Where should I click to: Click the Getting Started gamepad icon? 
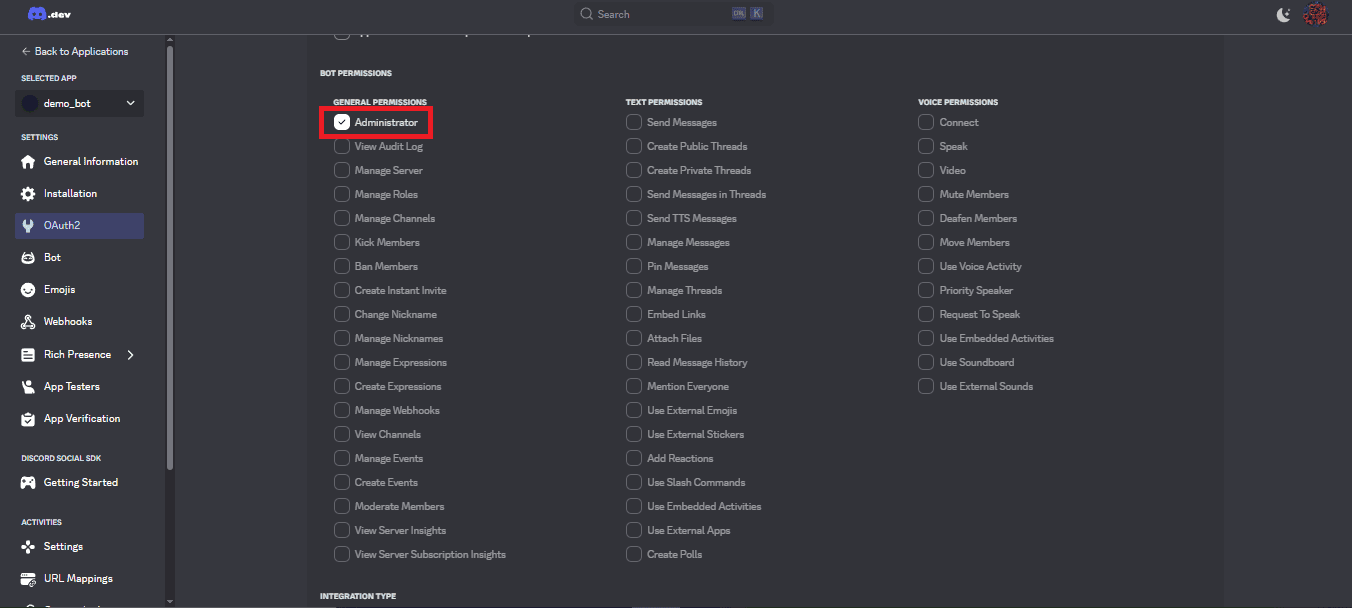coord(28,483)
